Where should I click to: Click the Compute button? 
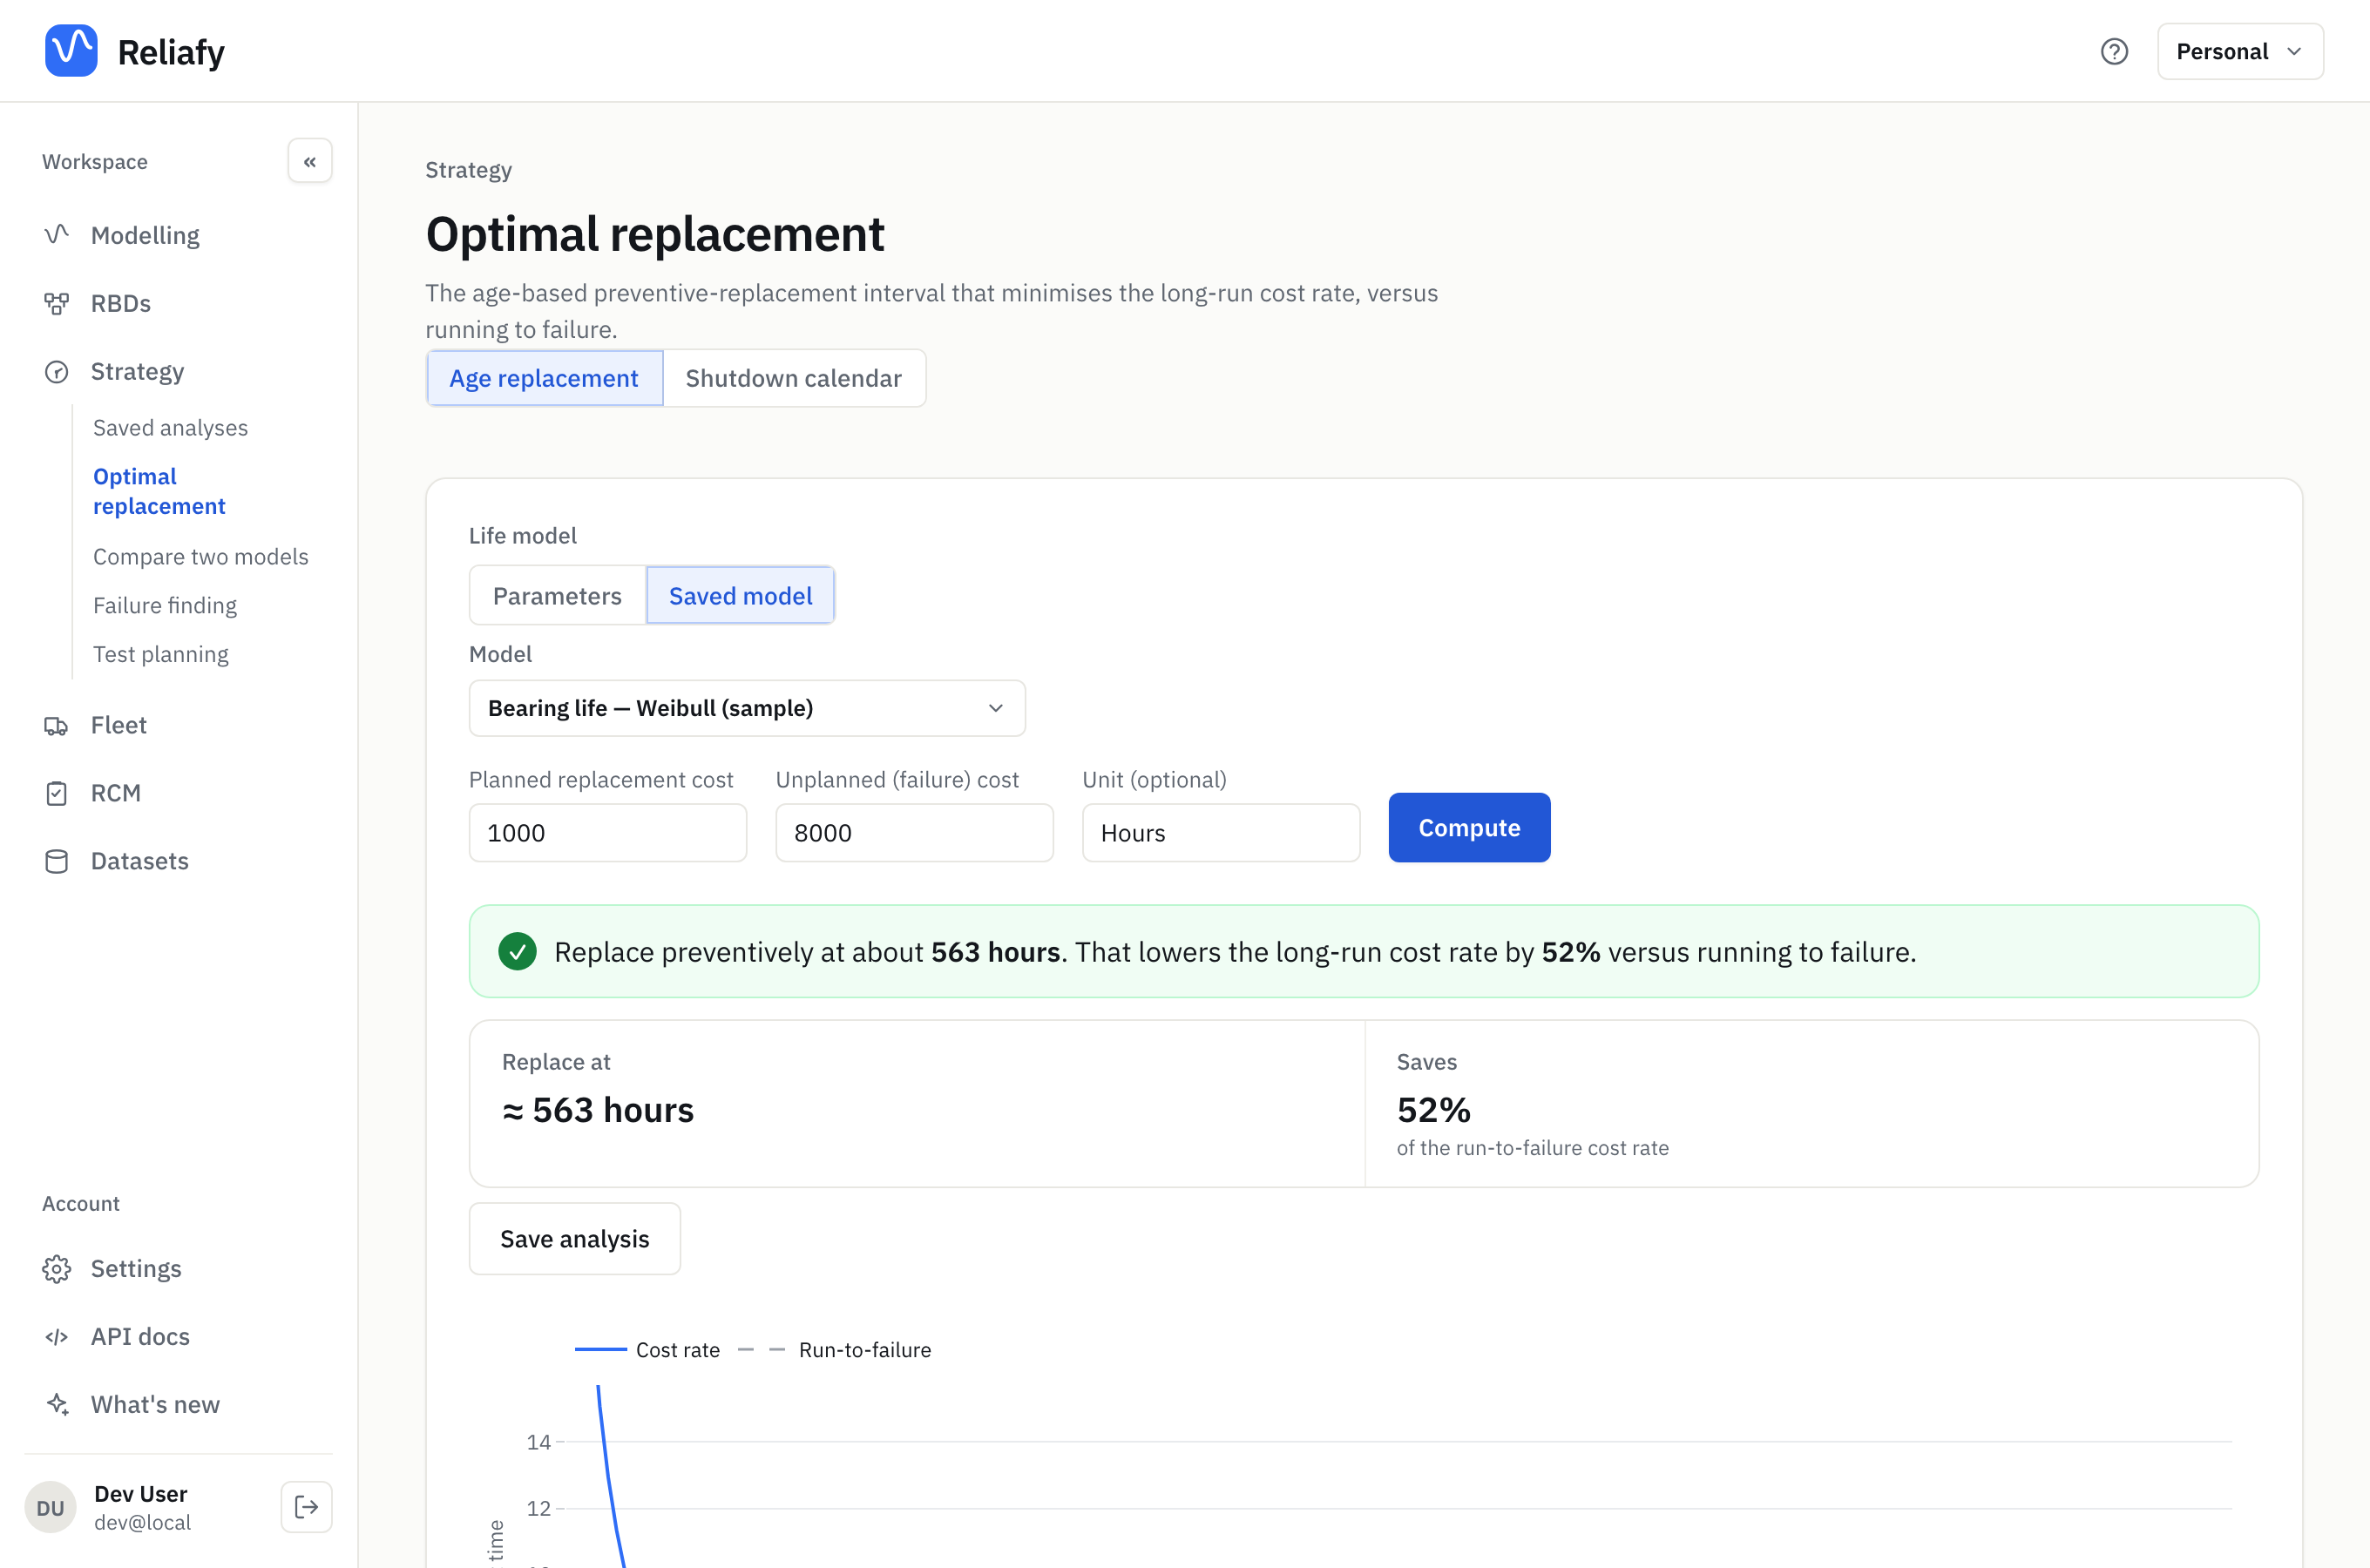coord(1469,827)
